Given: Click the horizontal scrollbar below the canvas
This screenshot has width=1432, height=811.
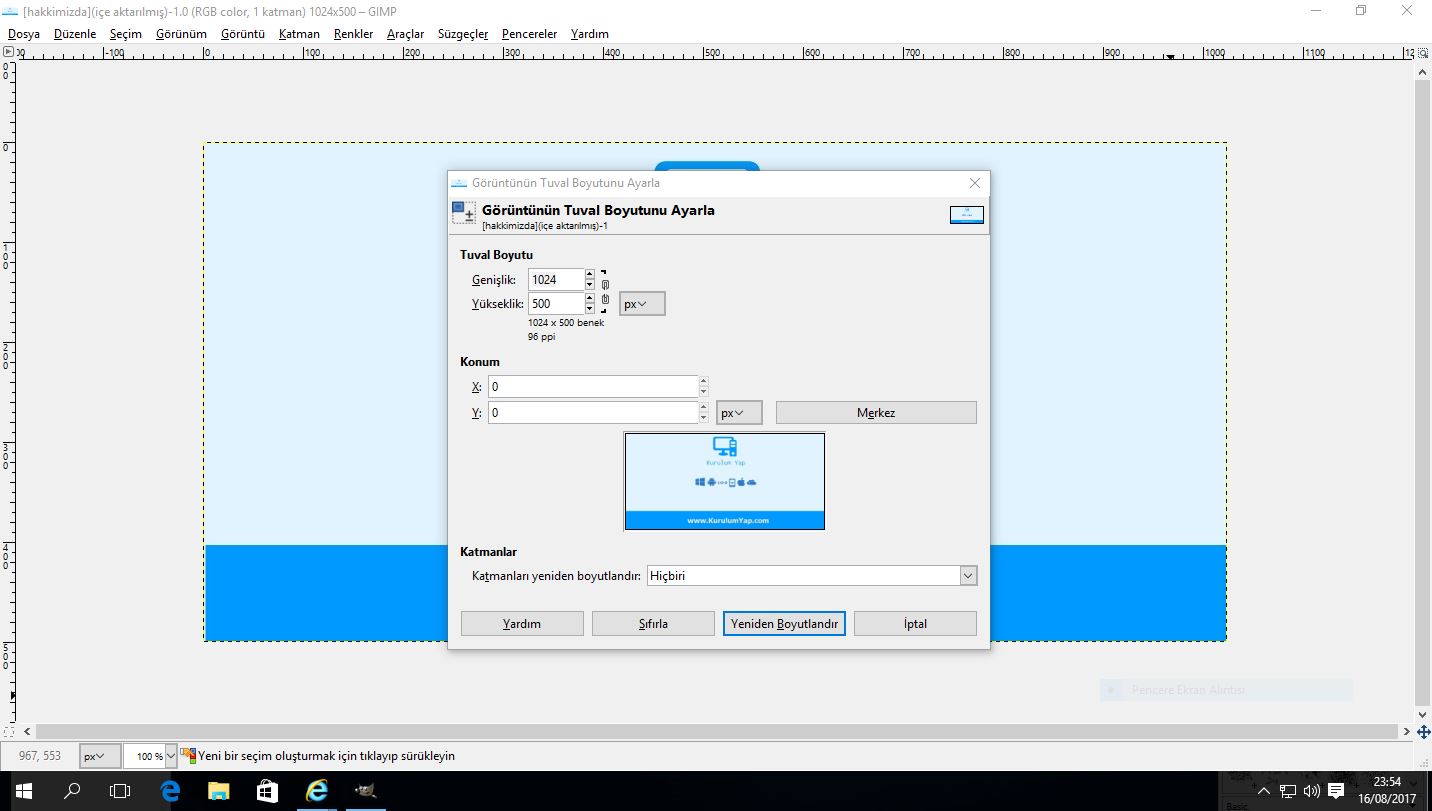Looking at the screenshot, I should click(700, 732).
